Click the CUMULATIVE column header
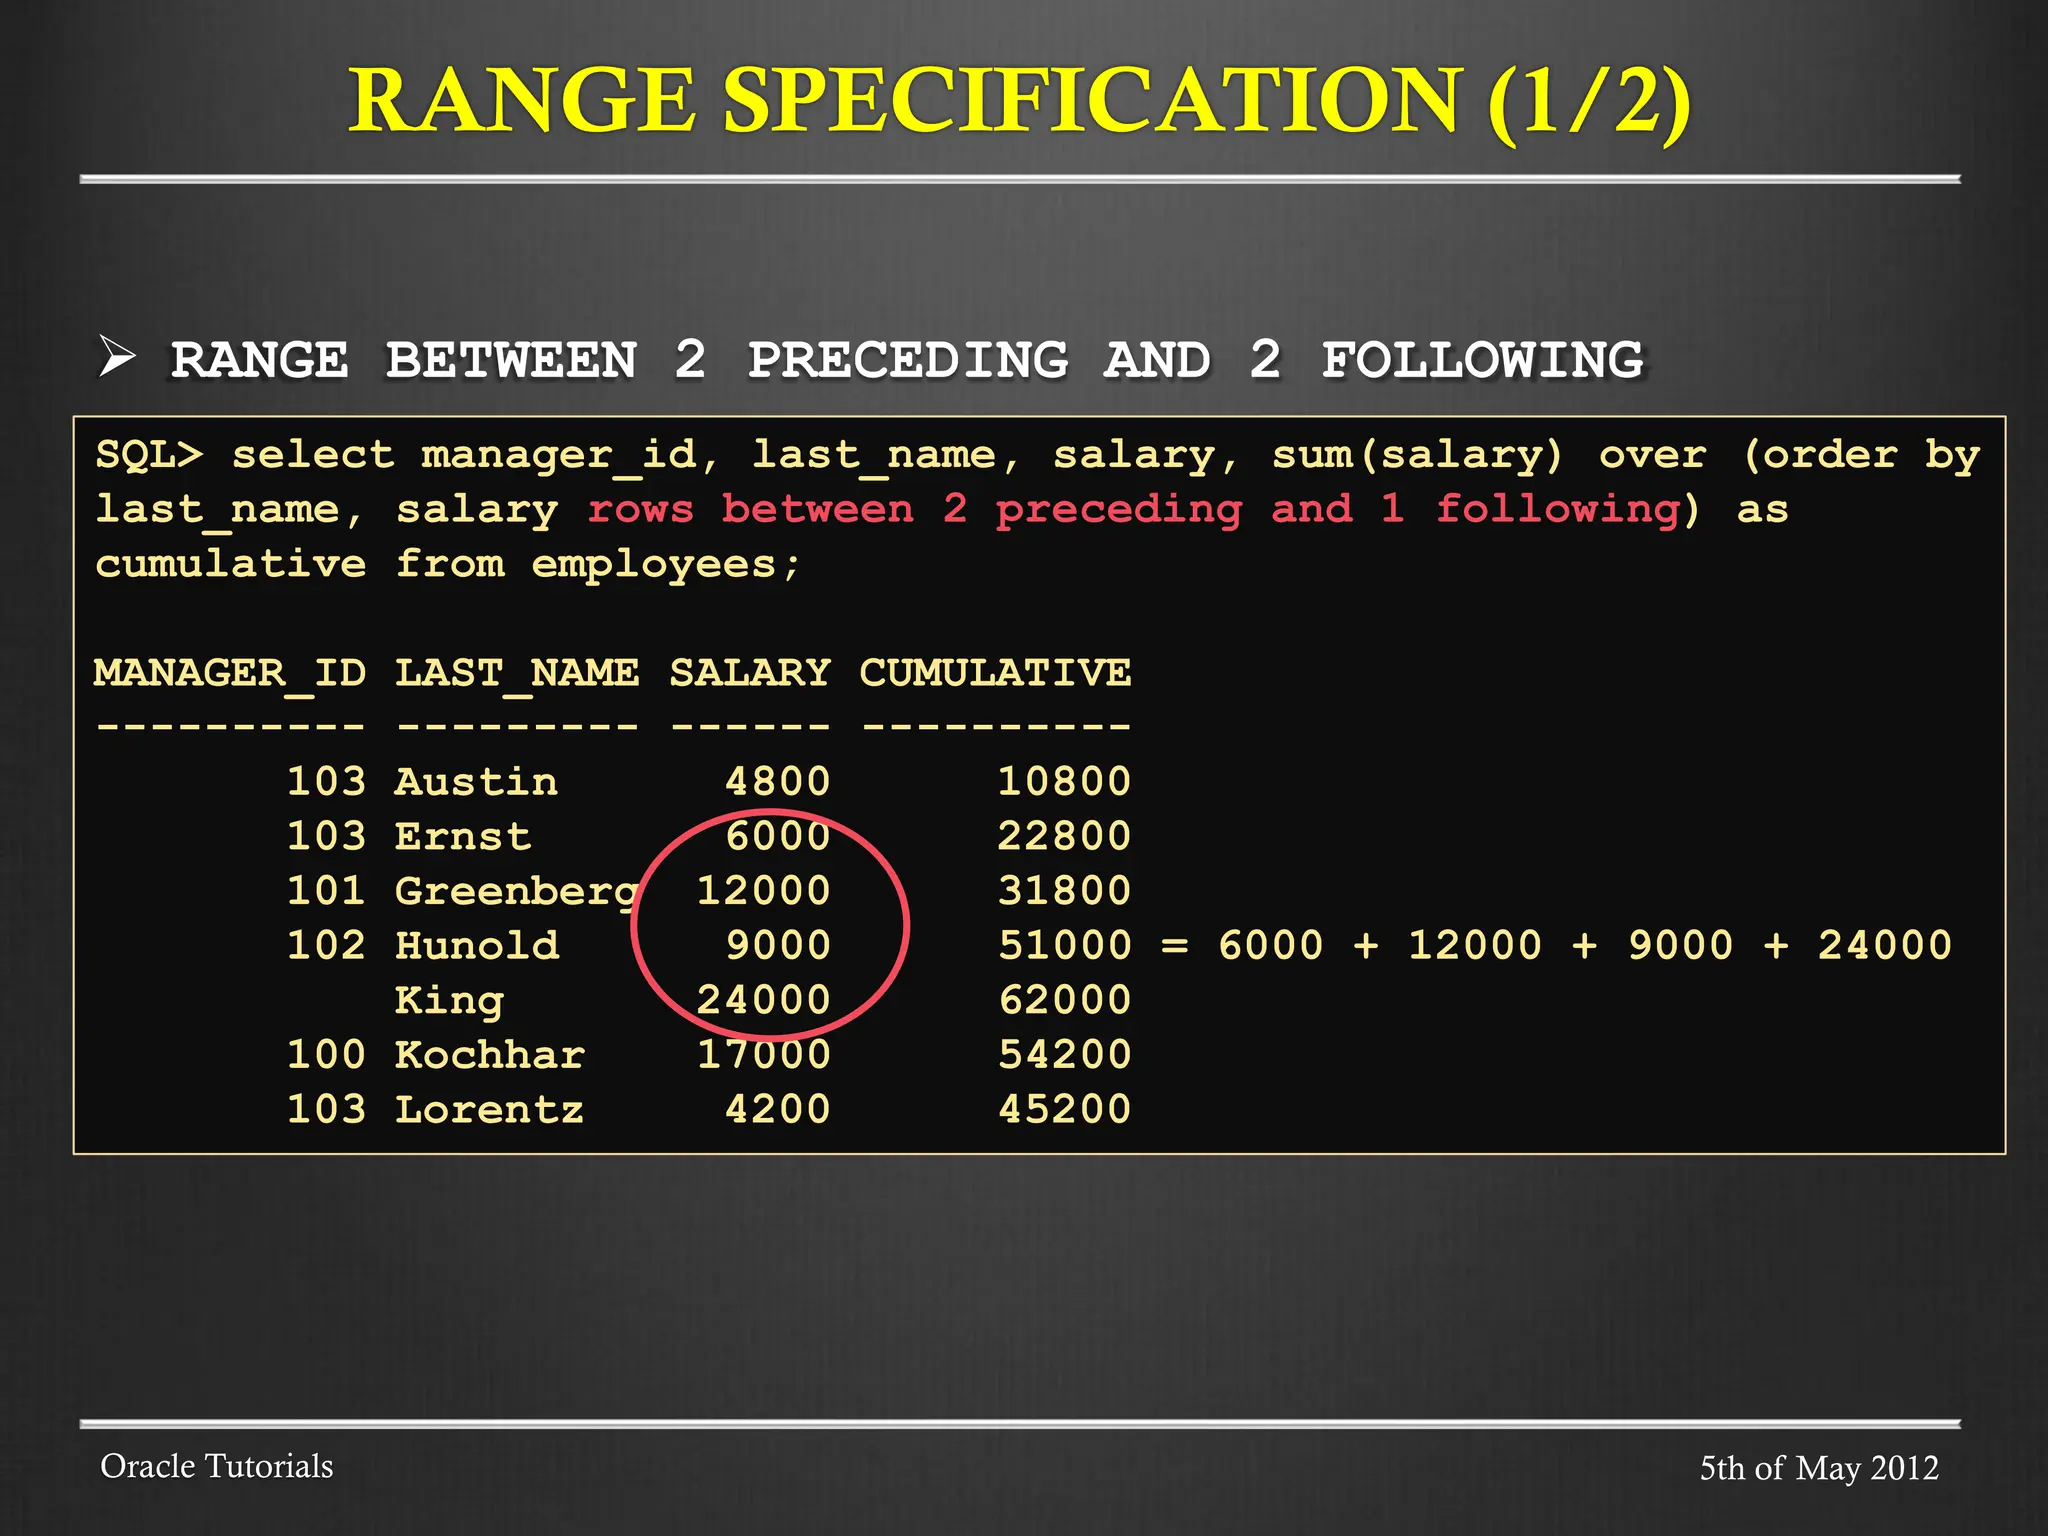 coord(995,673)
